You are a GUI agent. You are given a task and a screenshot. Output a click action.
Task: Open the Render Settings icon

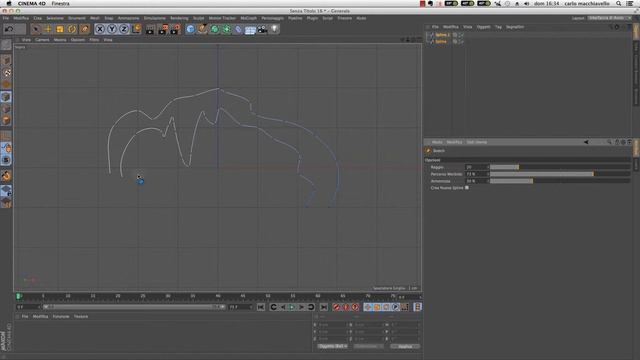point(175,29)
